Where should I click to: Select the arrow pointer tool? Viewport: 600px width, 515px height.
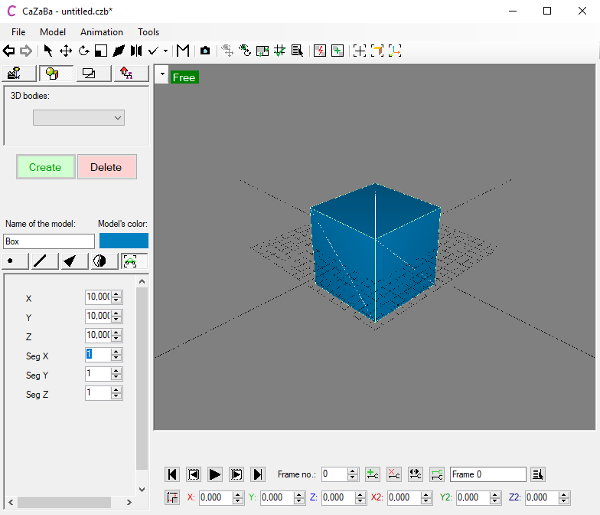tap(48, 50)
